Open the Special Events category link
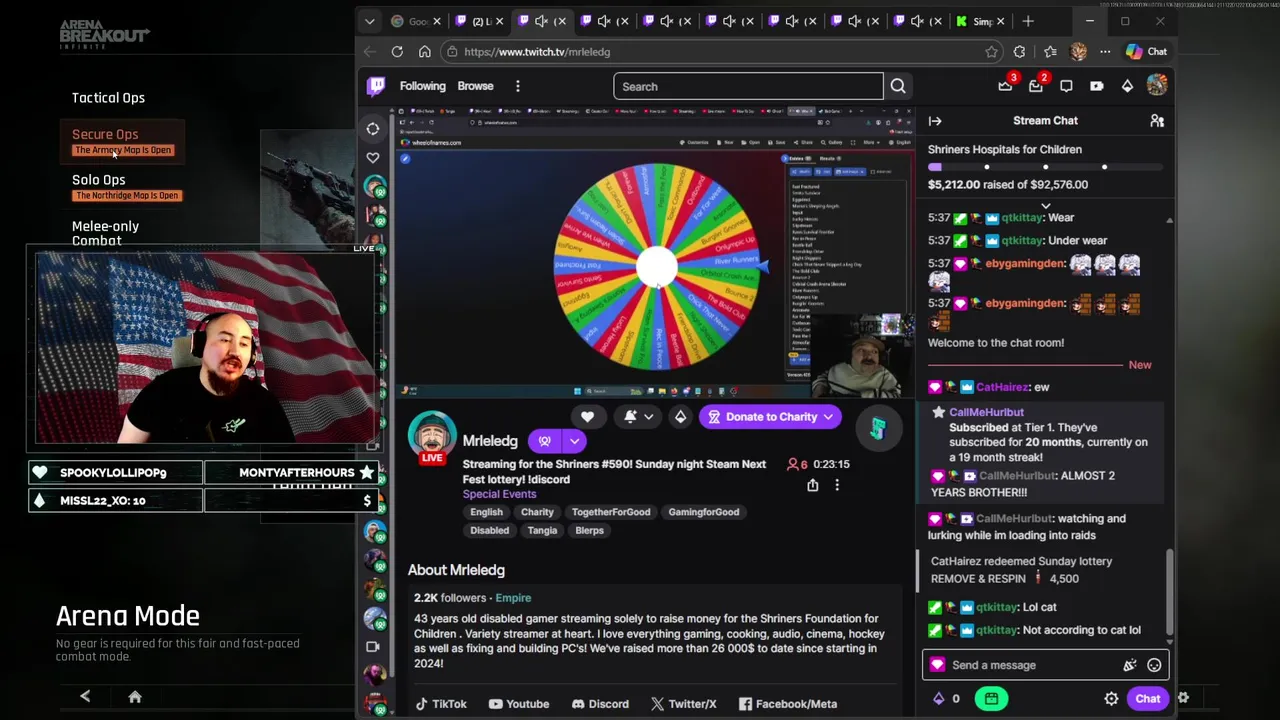The image size is (1280, 720). click(499, 494)
